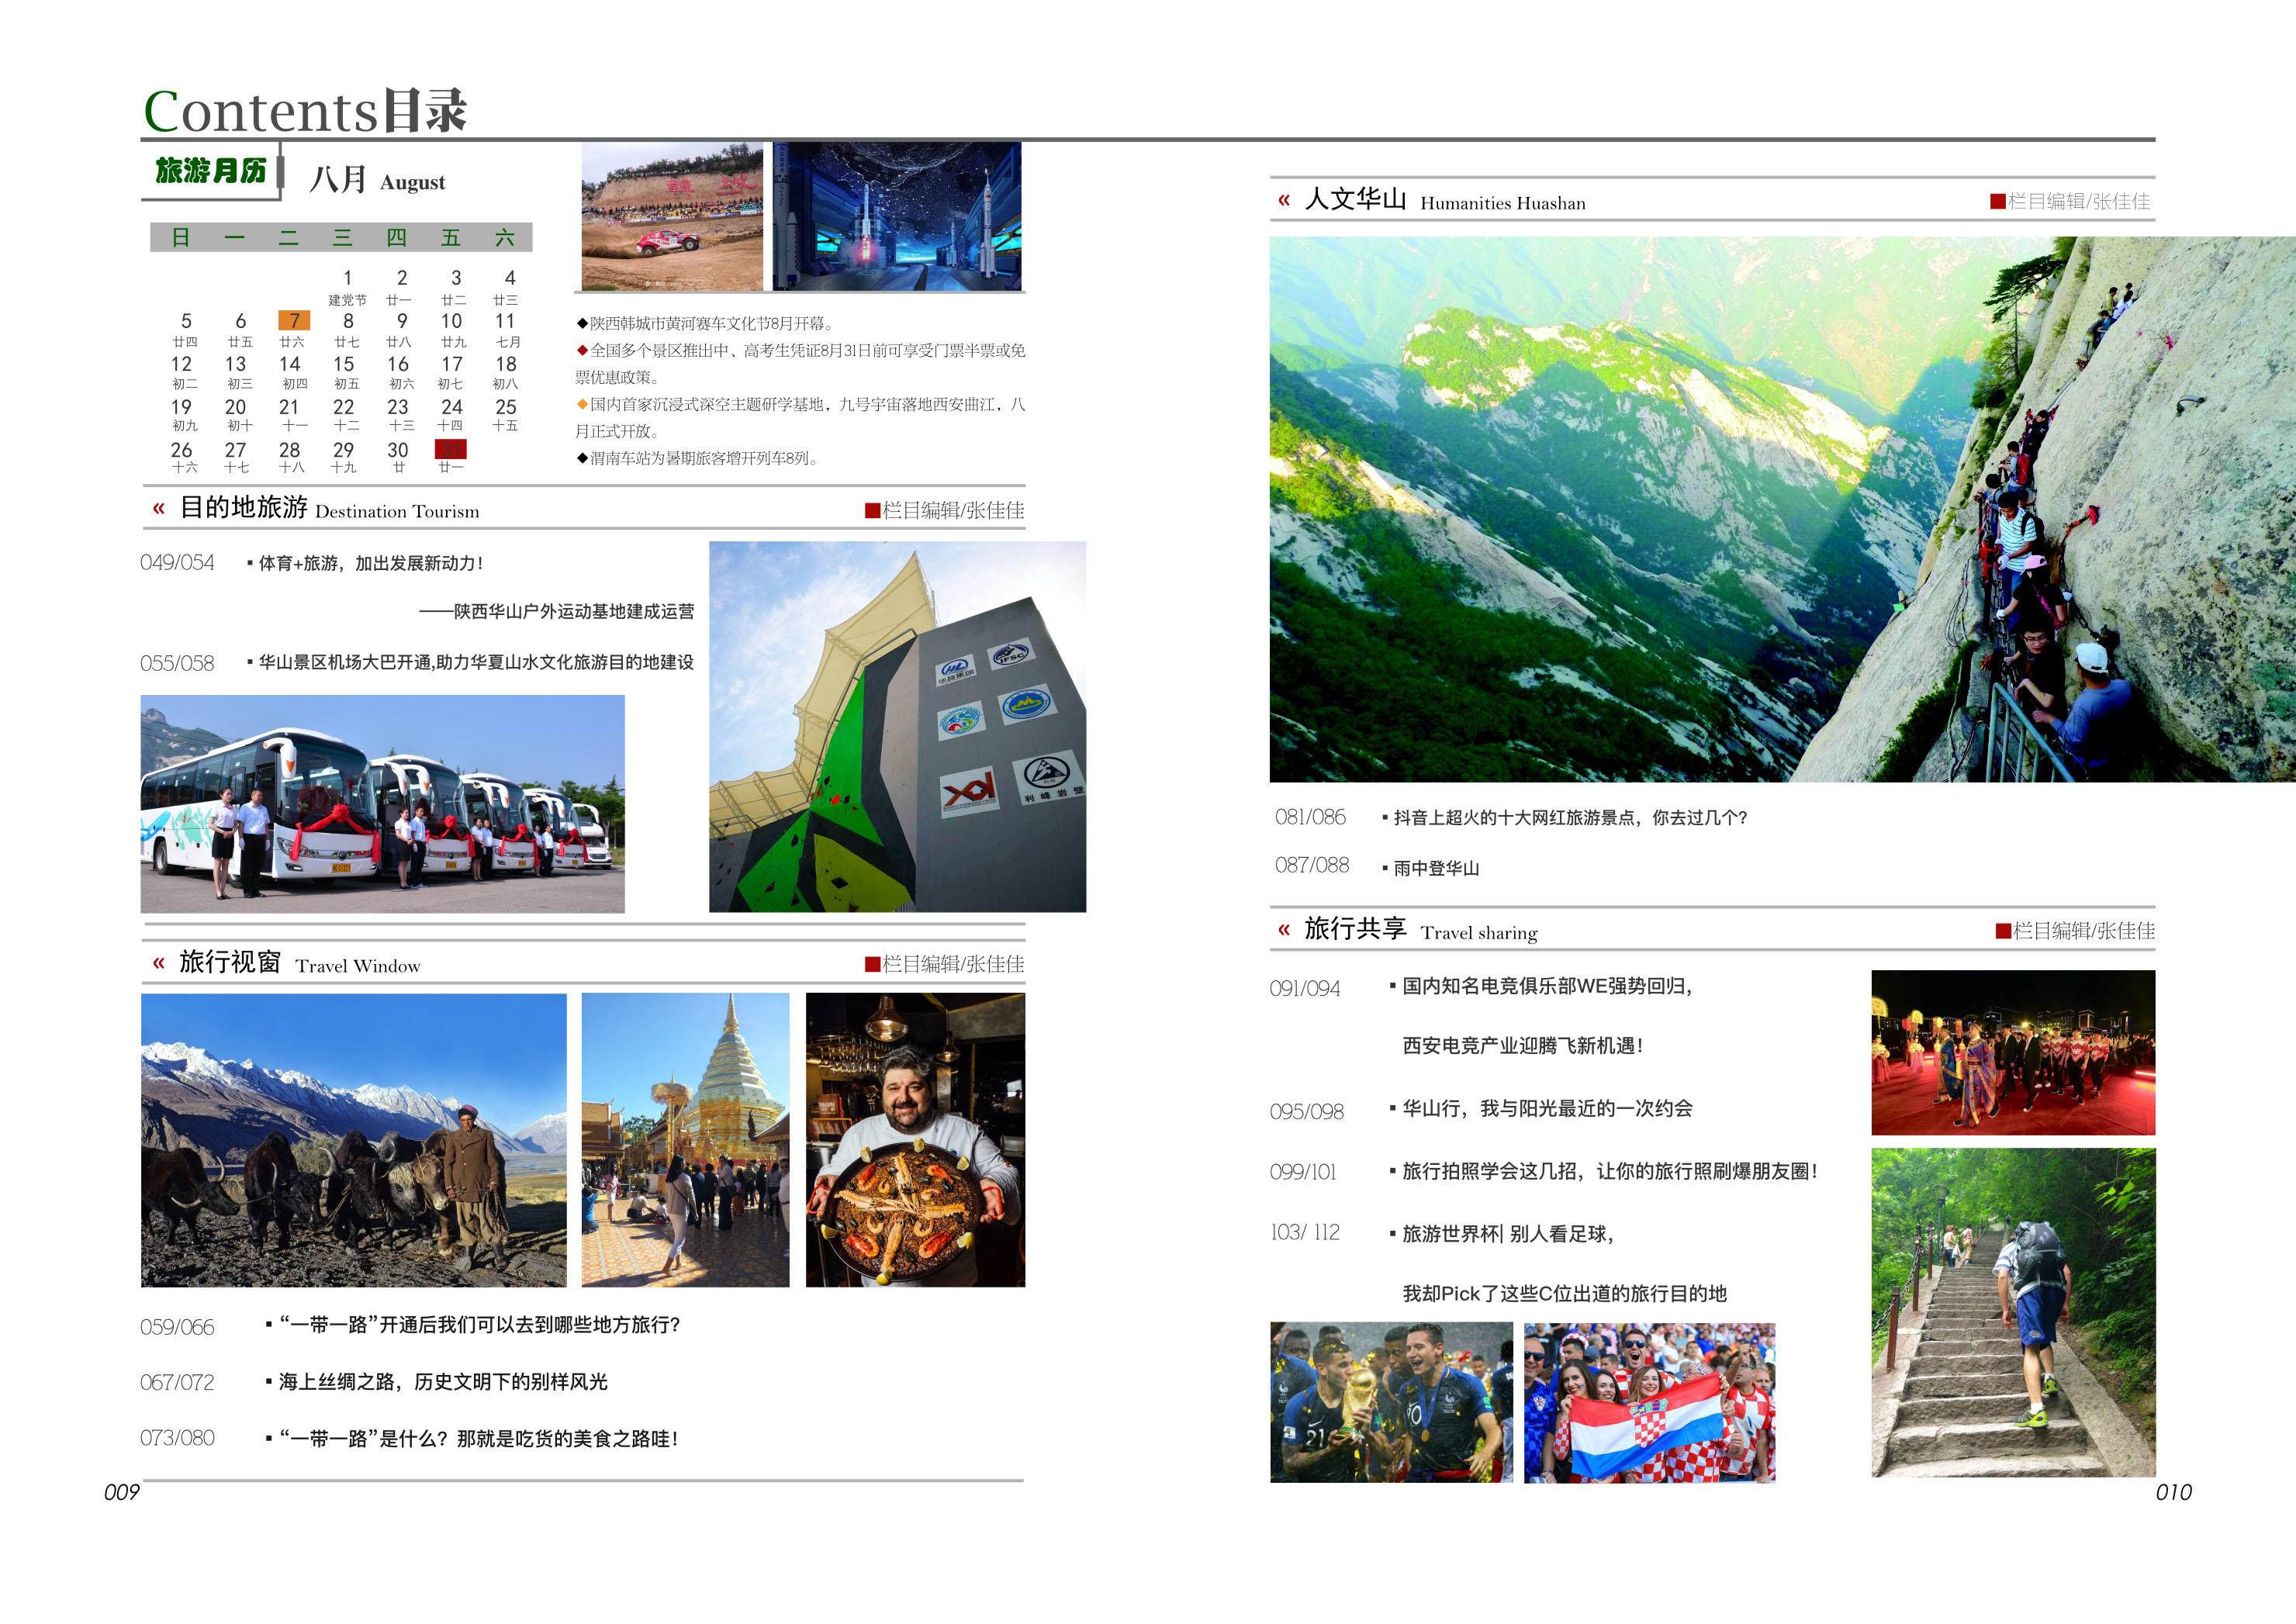Select the orange-highlighted date 7 in calendar
This screenshot has height=1624, width=2296.
(x=294, y=321)
